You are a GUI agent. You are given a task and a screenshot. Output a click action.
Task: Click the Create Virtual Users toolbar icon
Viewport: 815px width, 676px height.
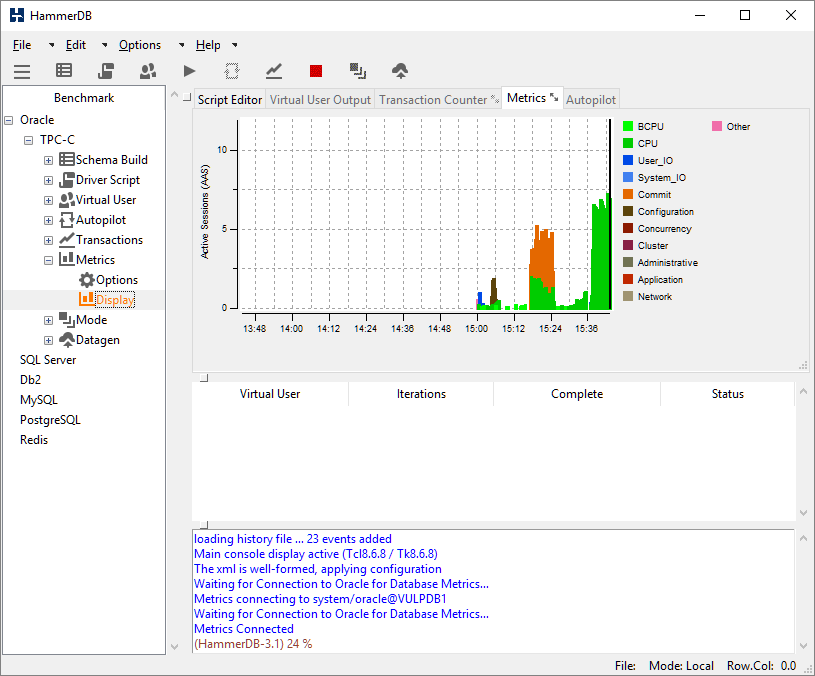click(148, 71)
